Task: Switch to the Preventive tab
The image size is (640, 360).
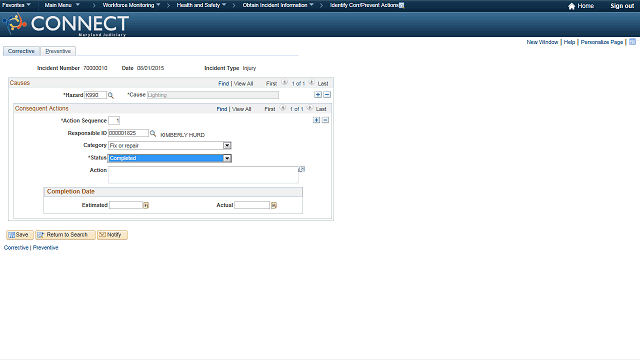Action: pyautogui.click(x=58, y=51)
